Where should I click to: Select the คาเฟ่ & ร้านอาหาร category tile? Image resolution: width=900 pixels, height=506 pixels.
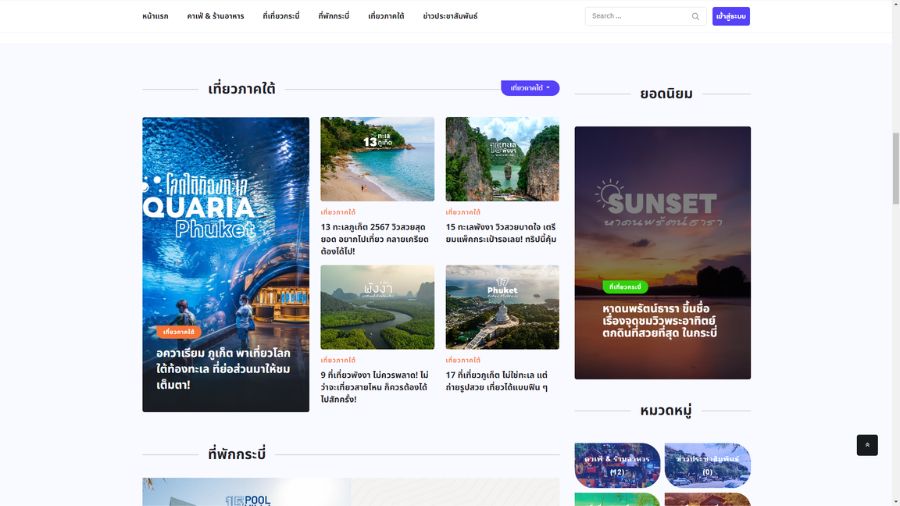coord(617,465)
